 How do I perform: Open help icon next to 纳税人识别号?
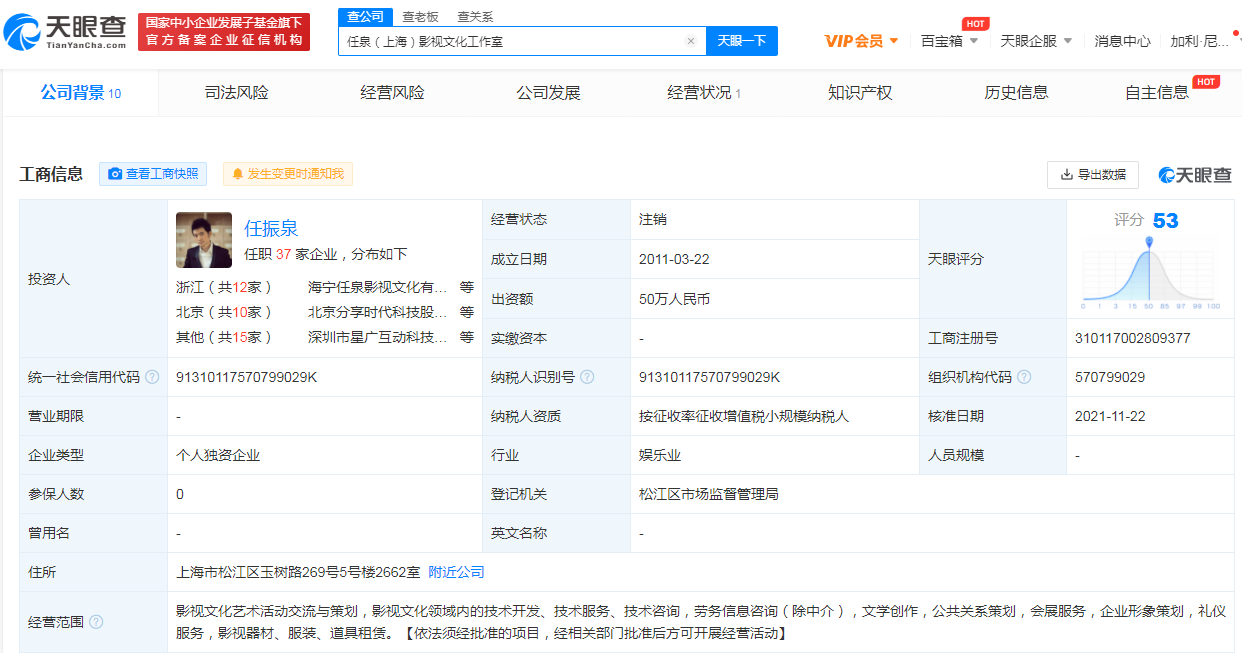click(x=587, y=377)
